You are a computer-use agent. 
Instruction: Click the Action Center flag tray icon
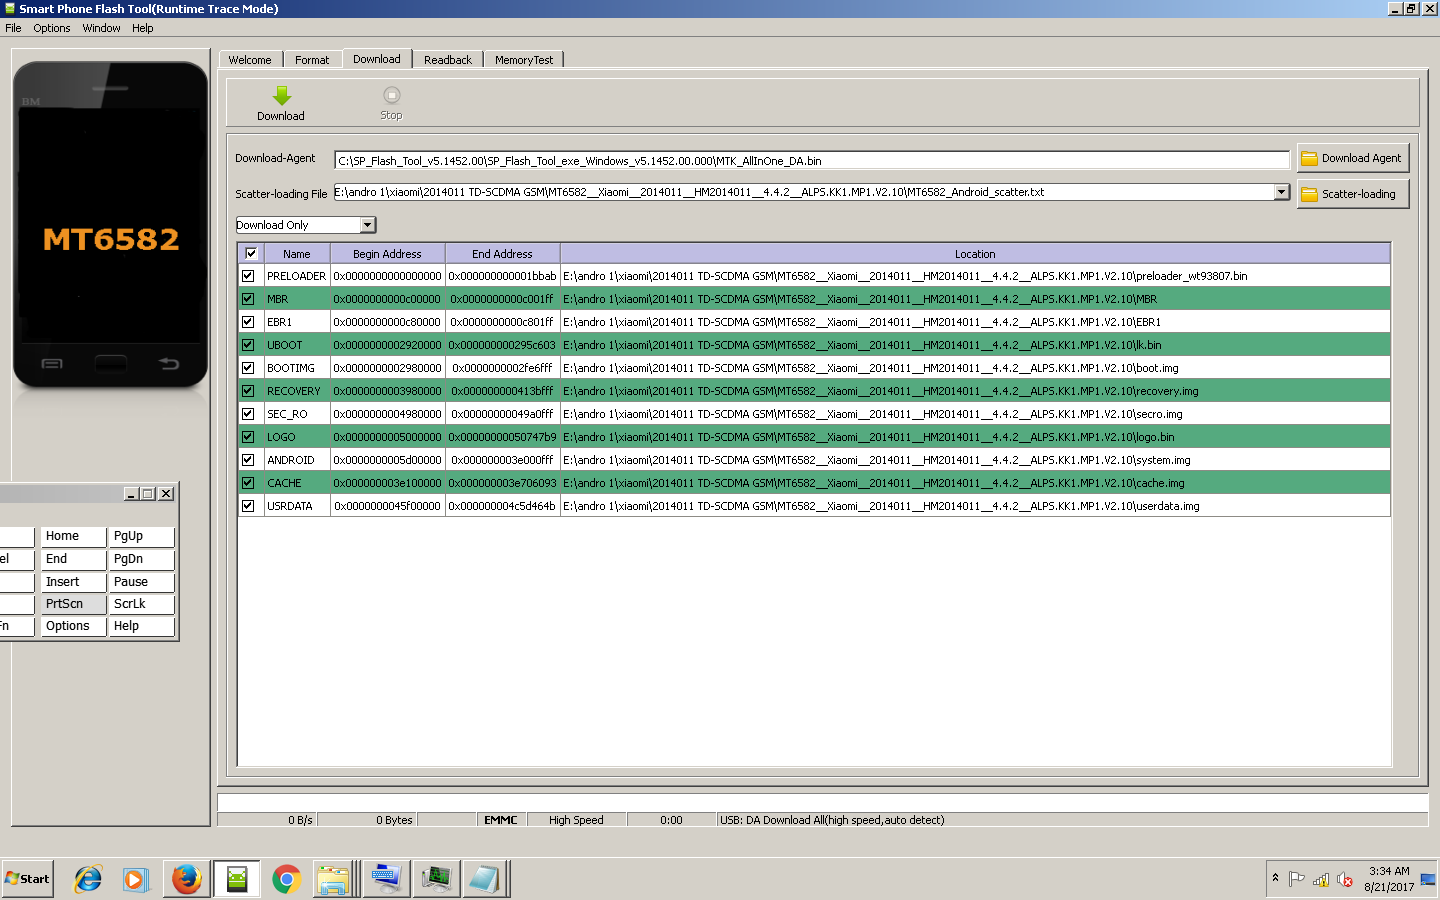[1297, 879]
